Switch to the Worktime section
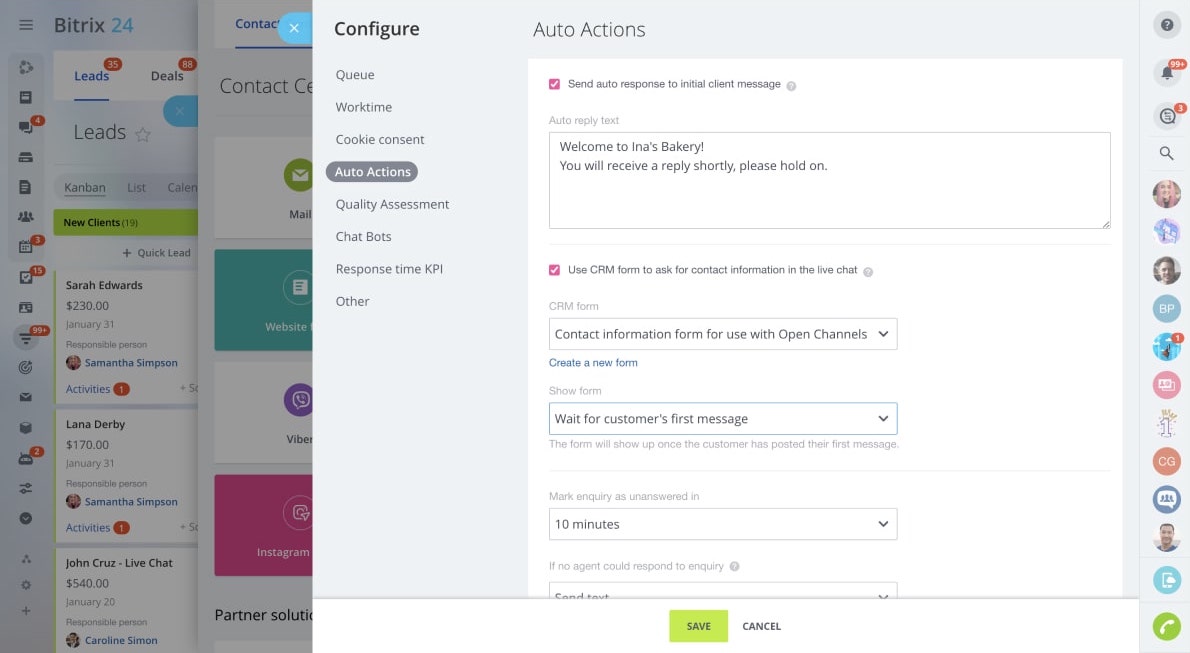 [363, 107]
